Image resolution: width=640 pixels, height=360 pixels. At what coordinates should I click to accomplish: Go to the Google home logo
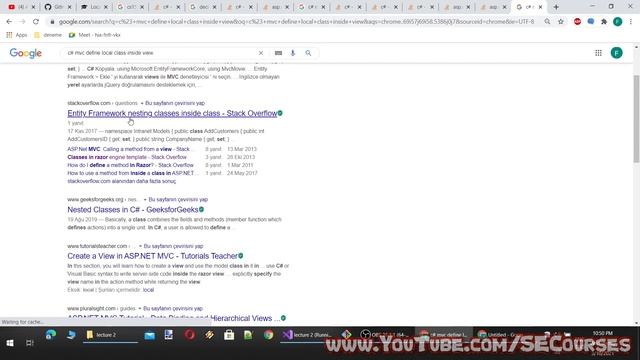click(26, 53)
